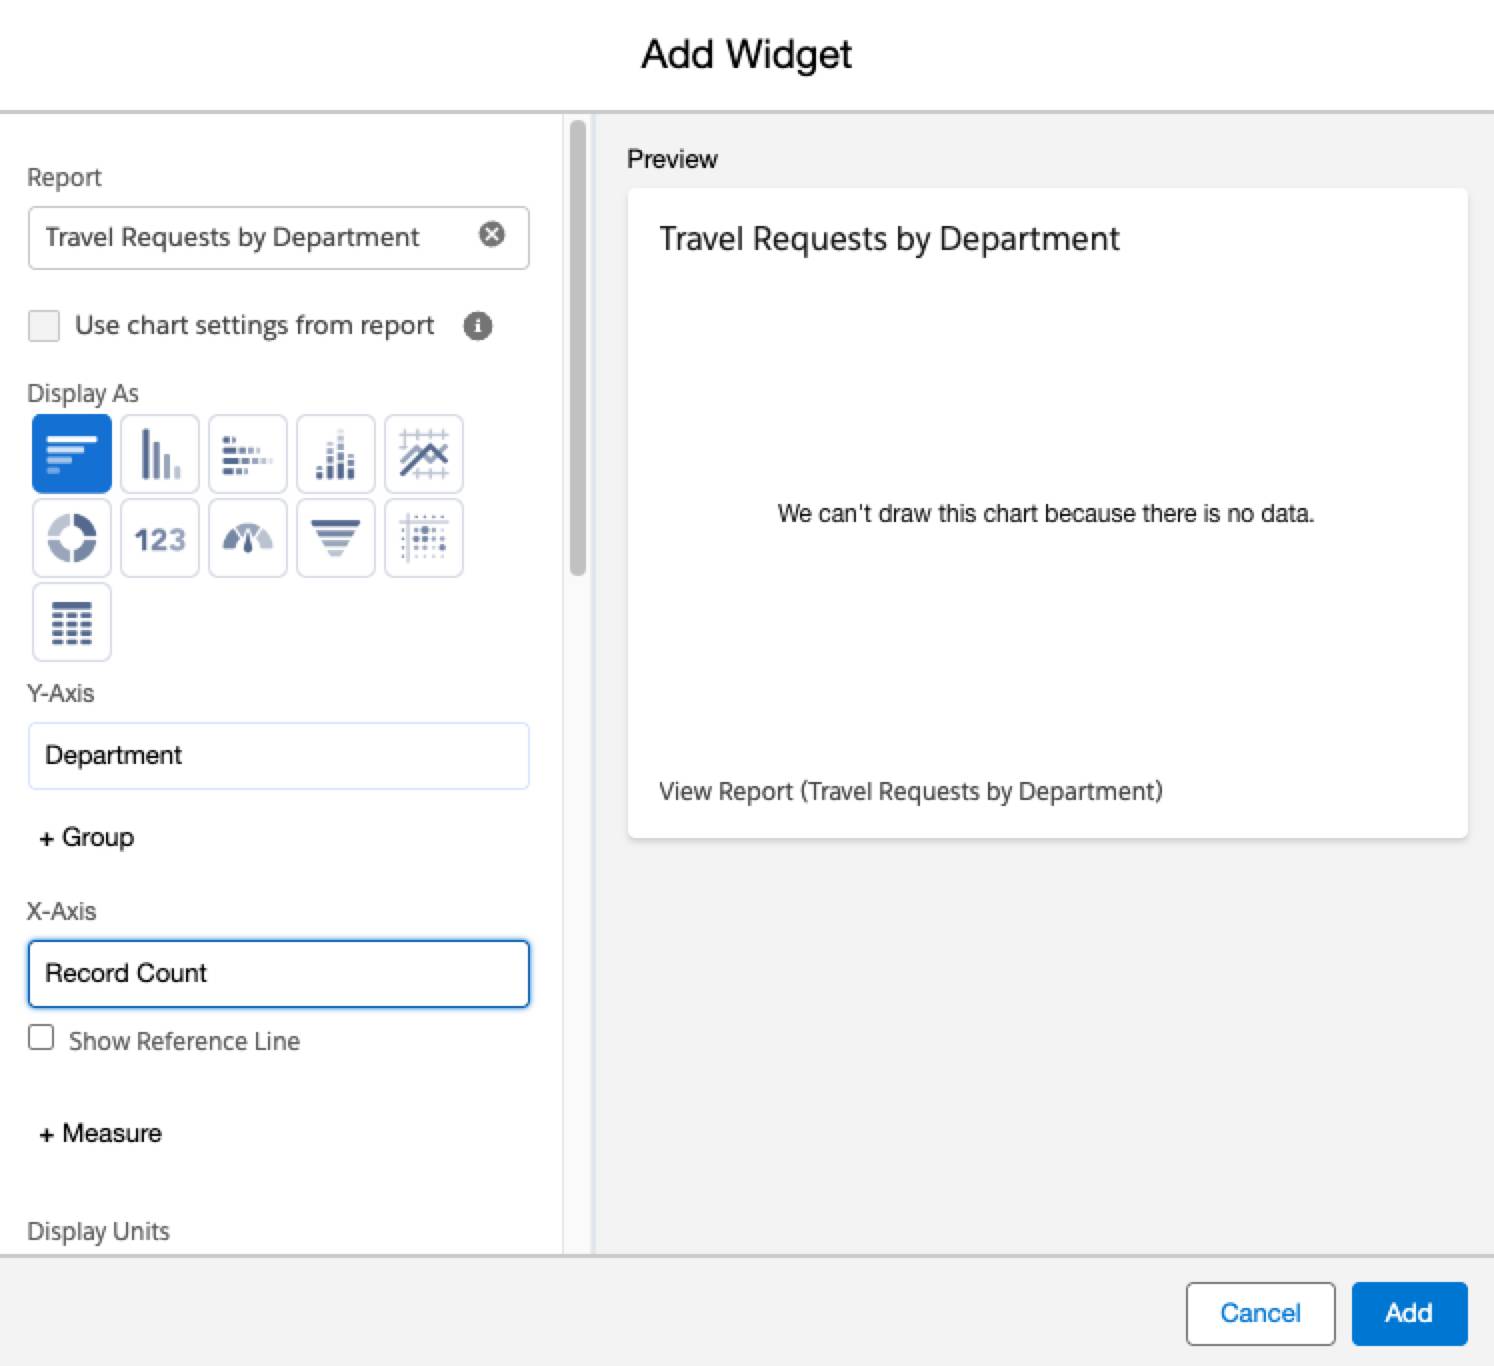Image resolution: width=1494 pixels, height=1366 pixels.
Task: Check Show Reference Line
Action: tap(41, 1039)
